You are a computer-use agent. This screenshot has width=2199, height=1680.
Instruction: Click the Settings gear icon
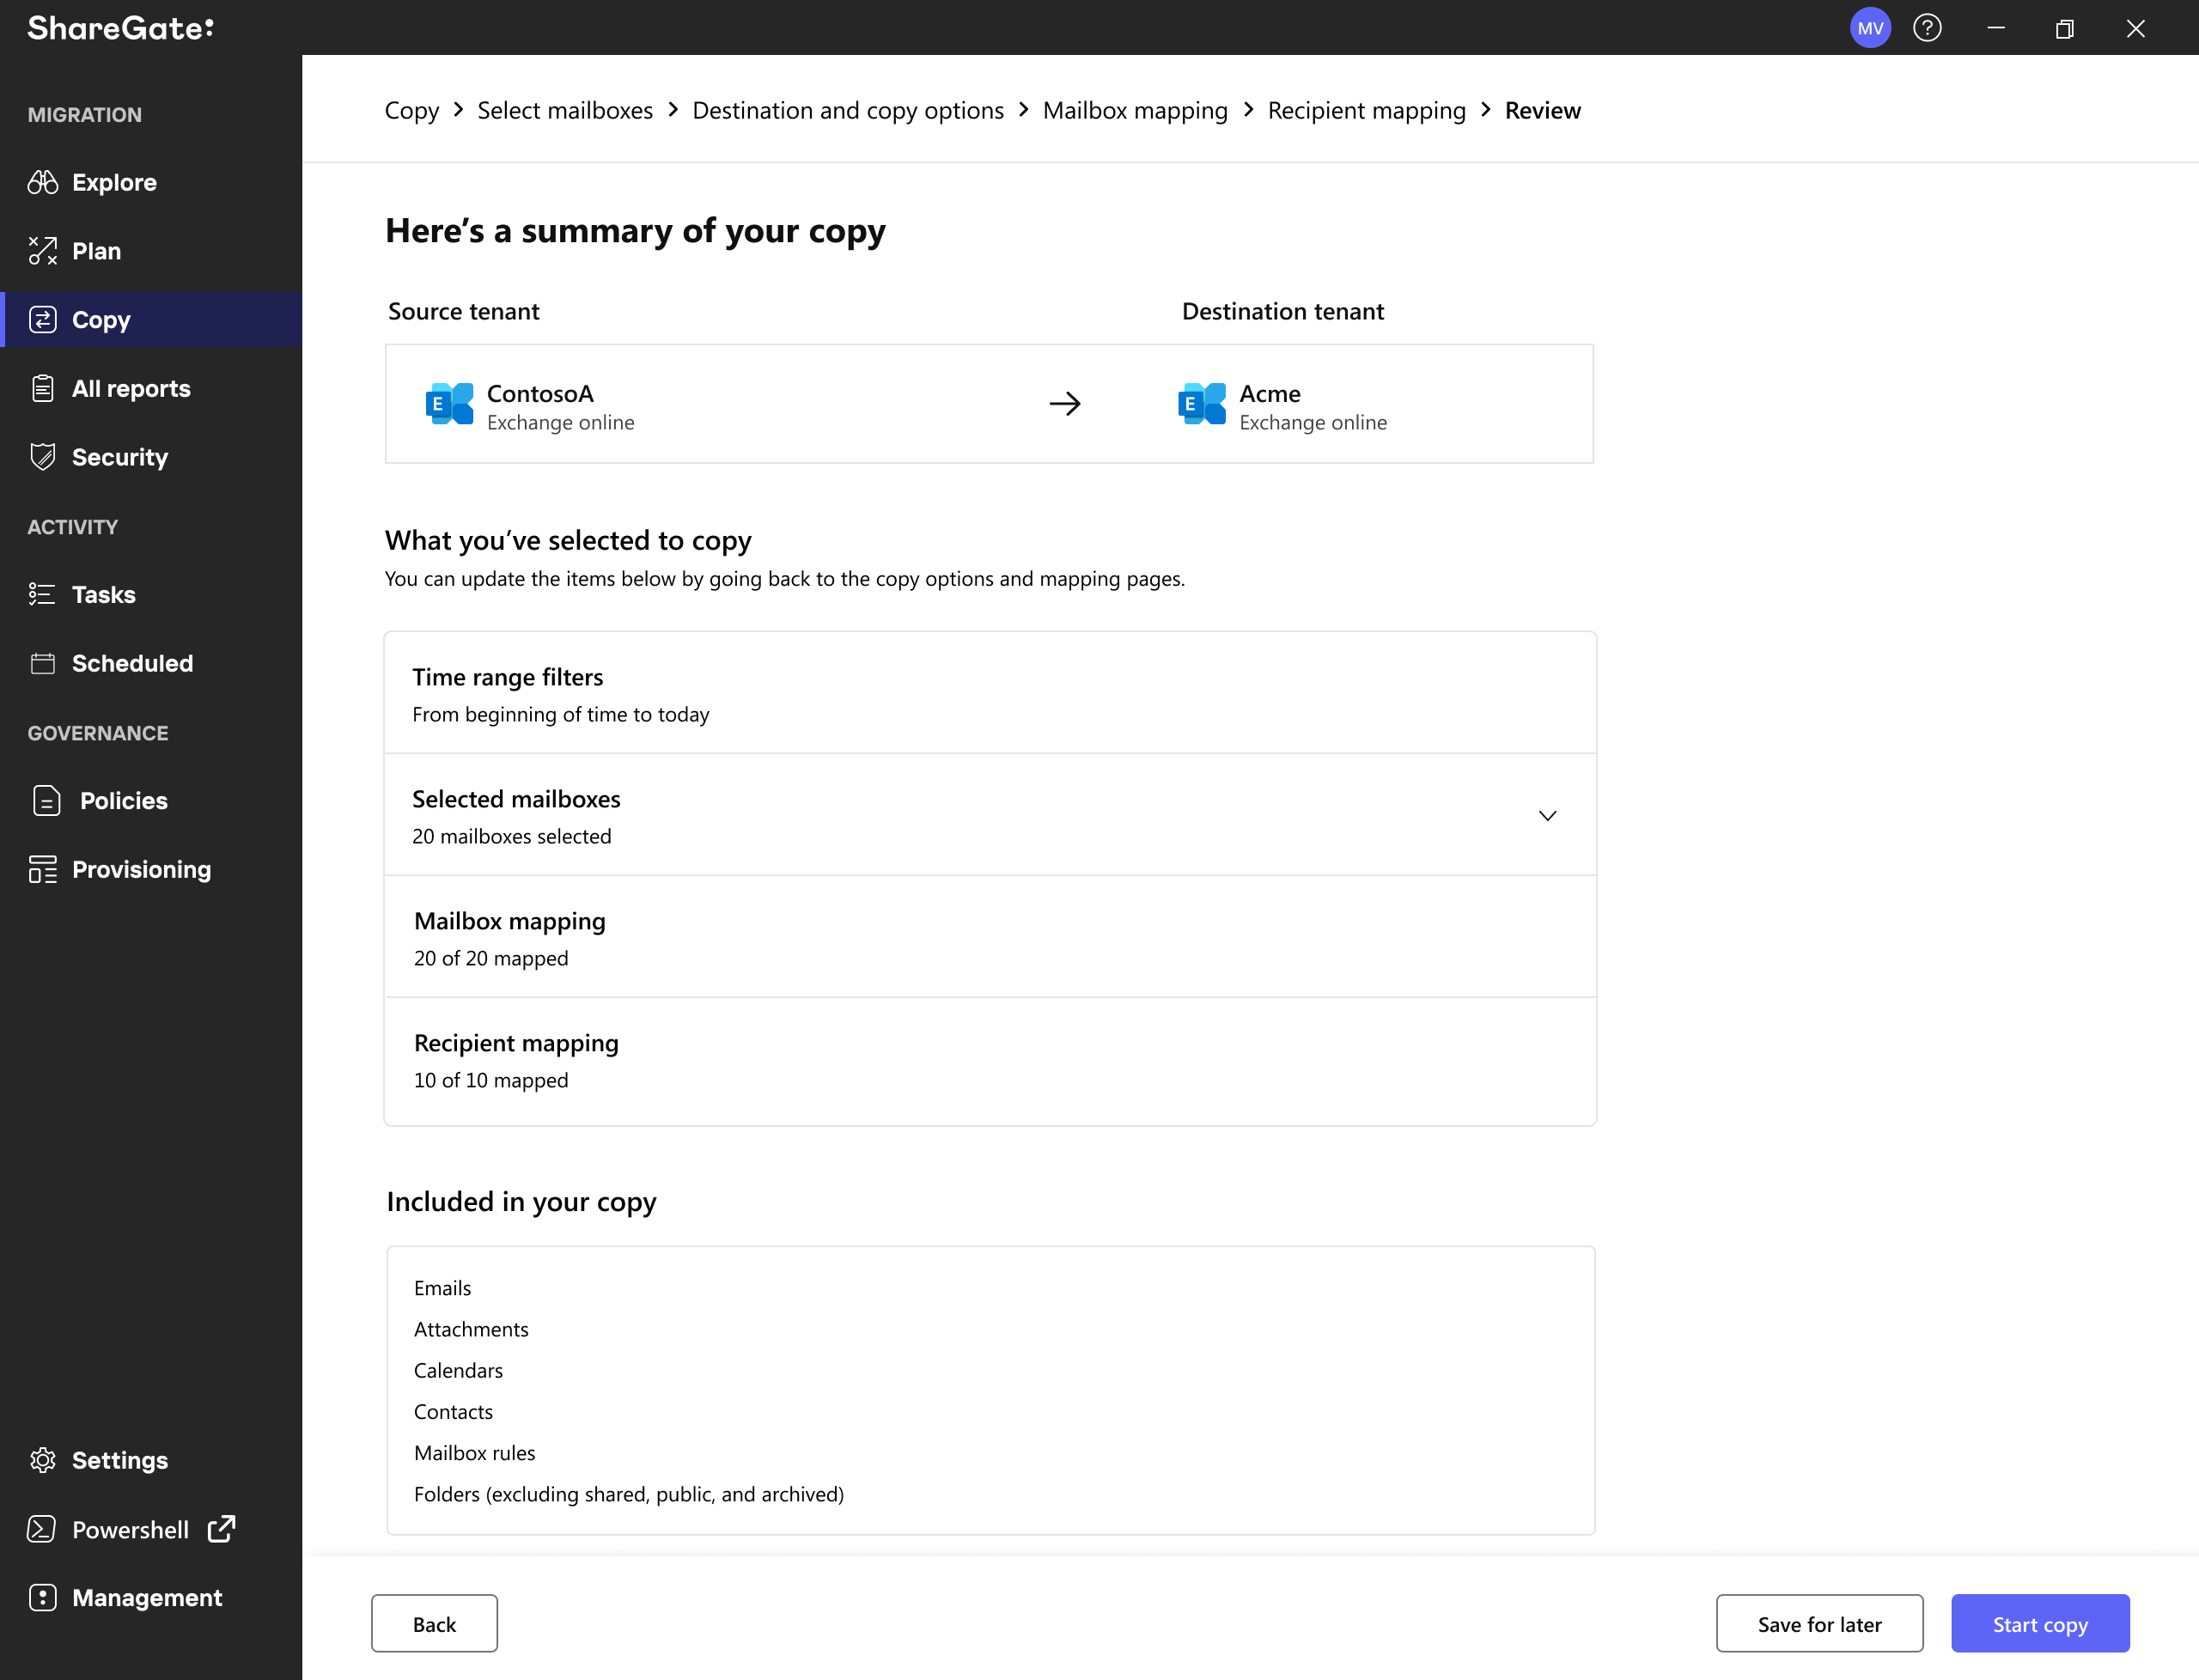tap(43, 1460)
